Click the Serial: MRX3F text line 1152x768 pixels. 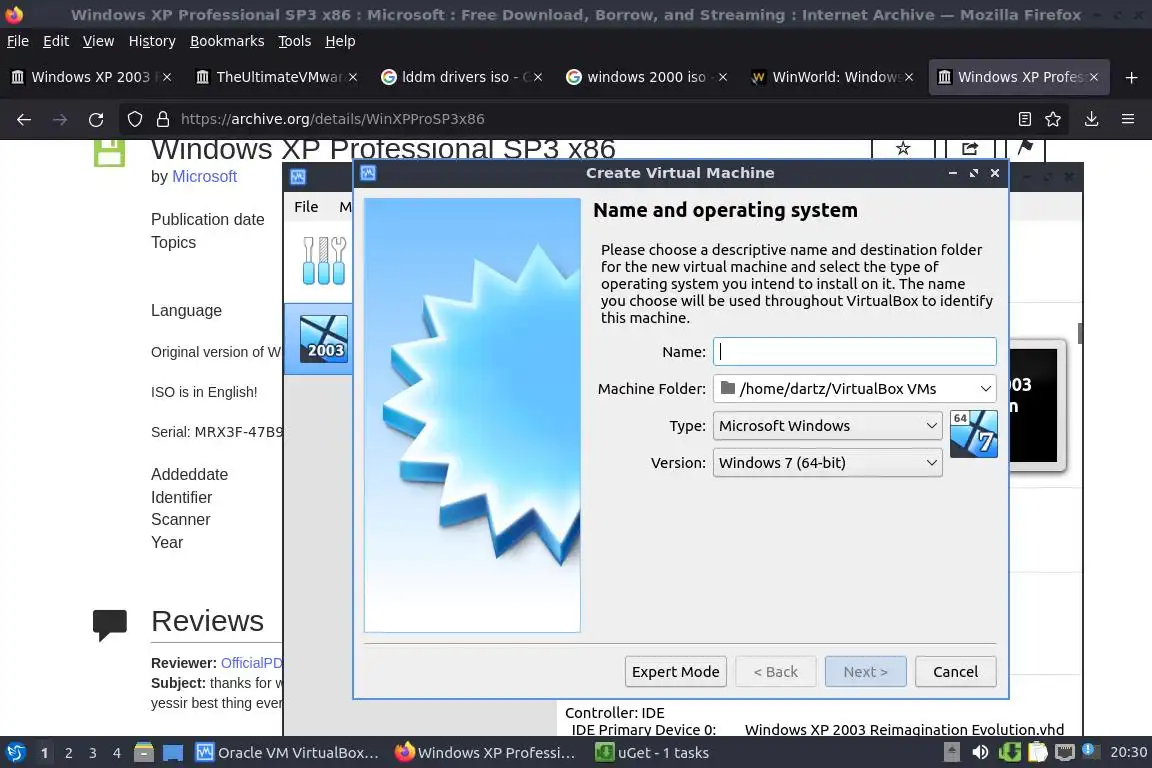tap(217, 431)
